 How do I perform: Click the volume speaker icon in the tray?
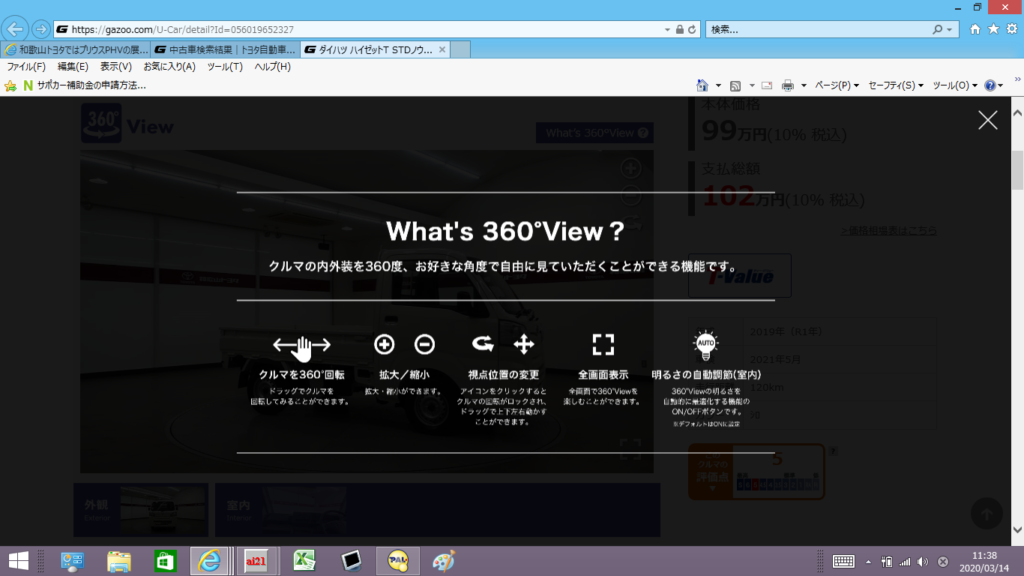coord(923,562)
